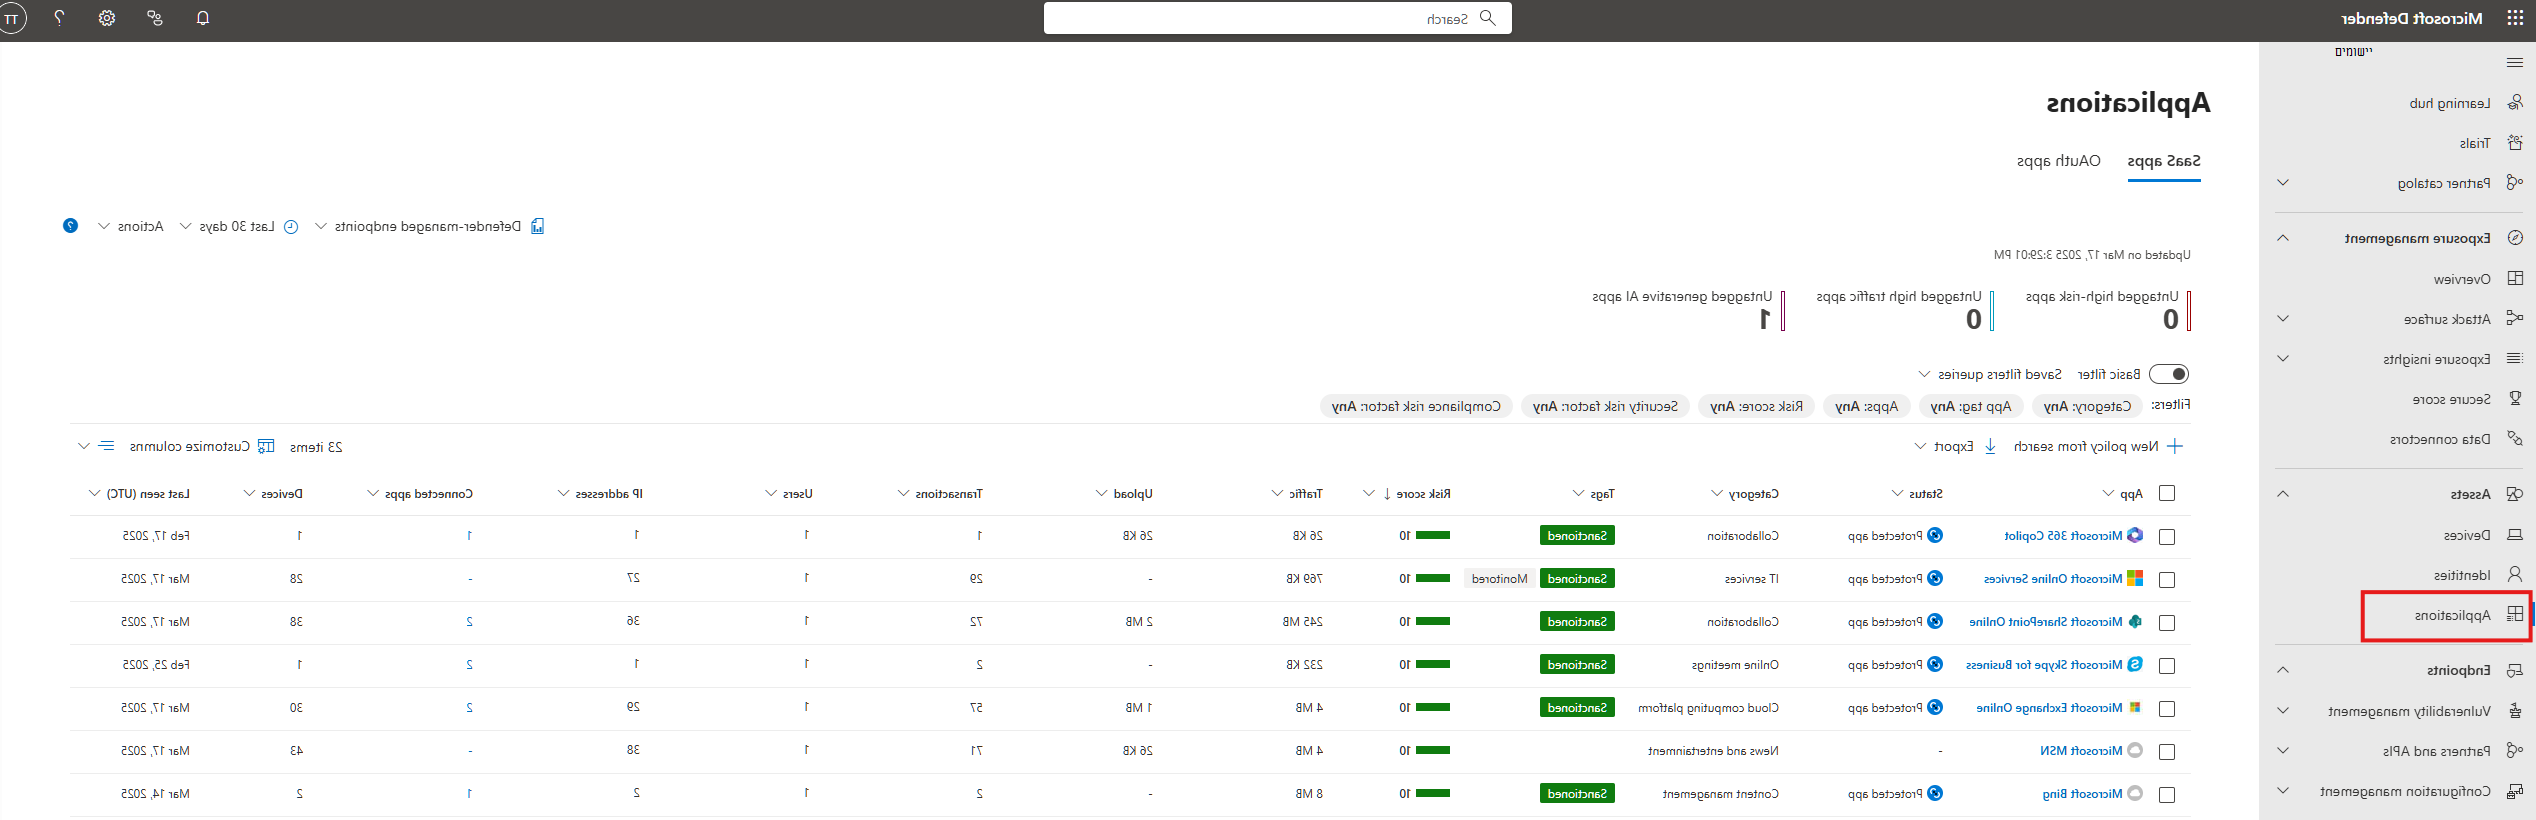Check the select-all checkbox in table header
The width and height of the screenshot is (2536, 820).
(x=2167, y=493)
